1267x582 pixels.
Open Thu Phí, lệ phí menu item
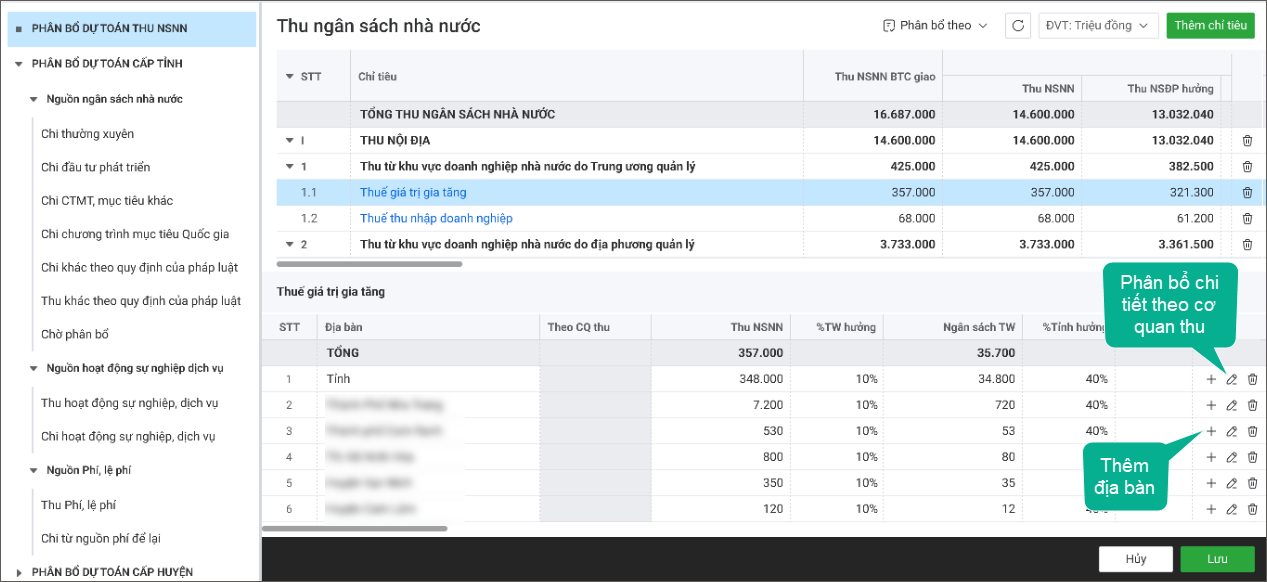pos(78,505)
